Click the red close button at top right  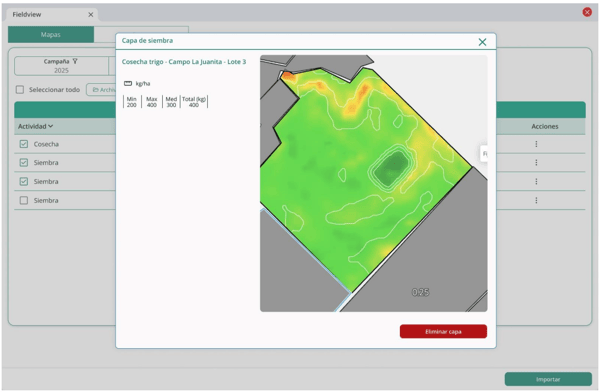tap(587, 12)
